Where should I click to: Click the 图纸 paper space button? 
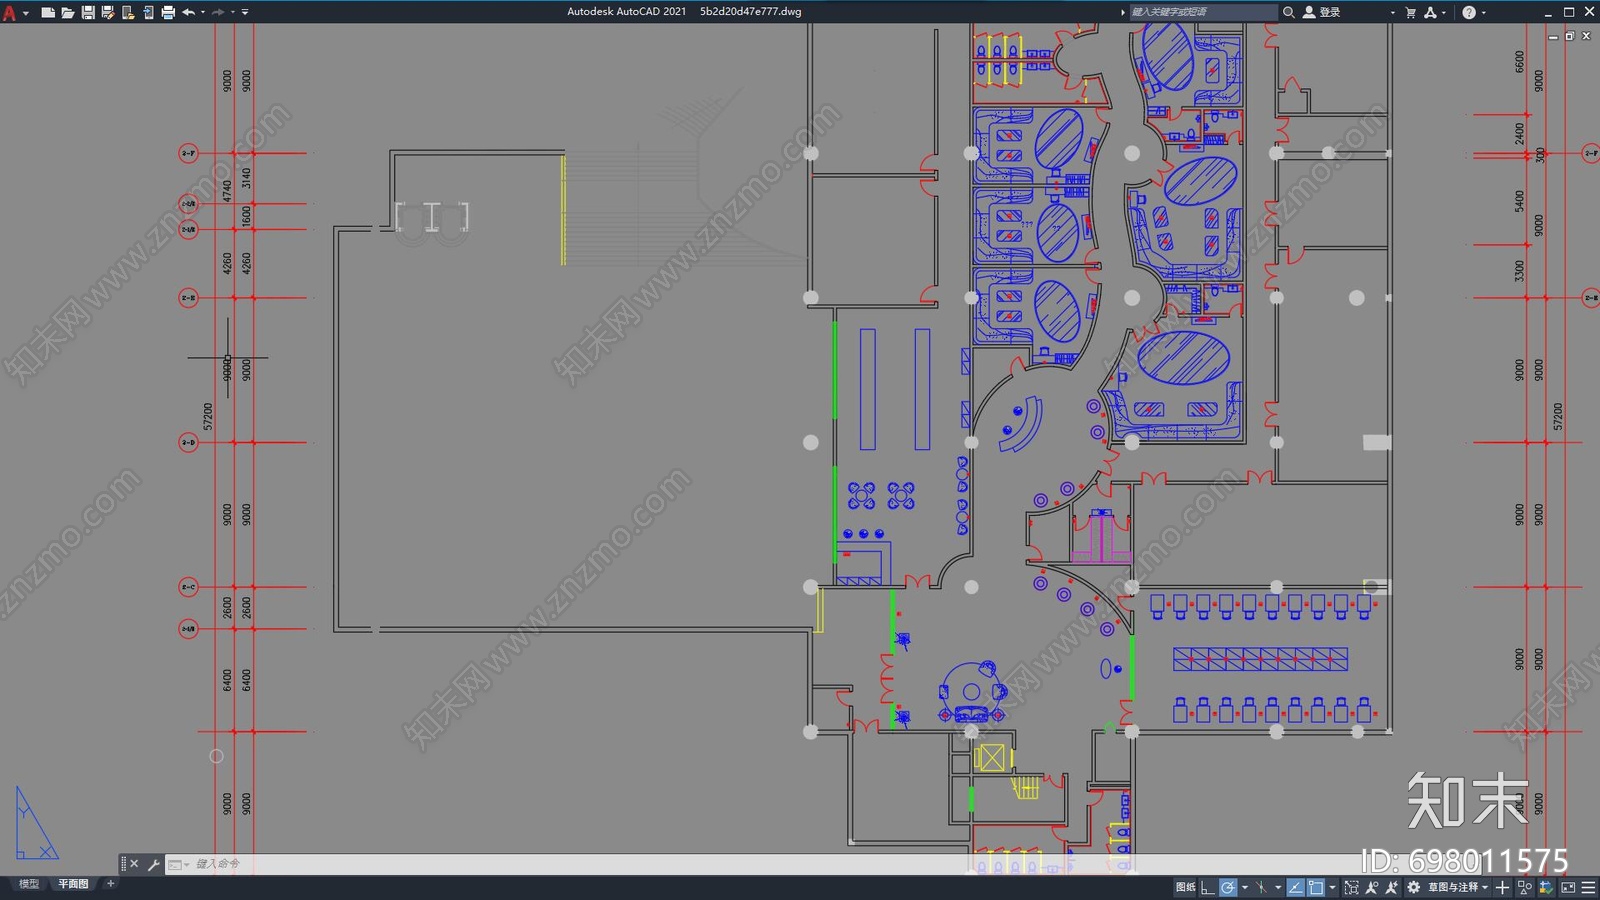click(1186, 887)
